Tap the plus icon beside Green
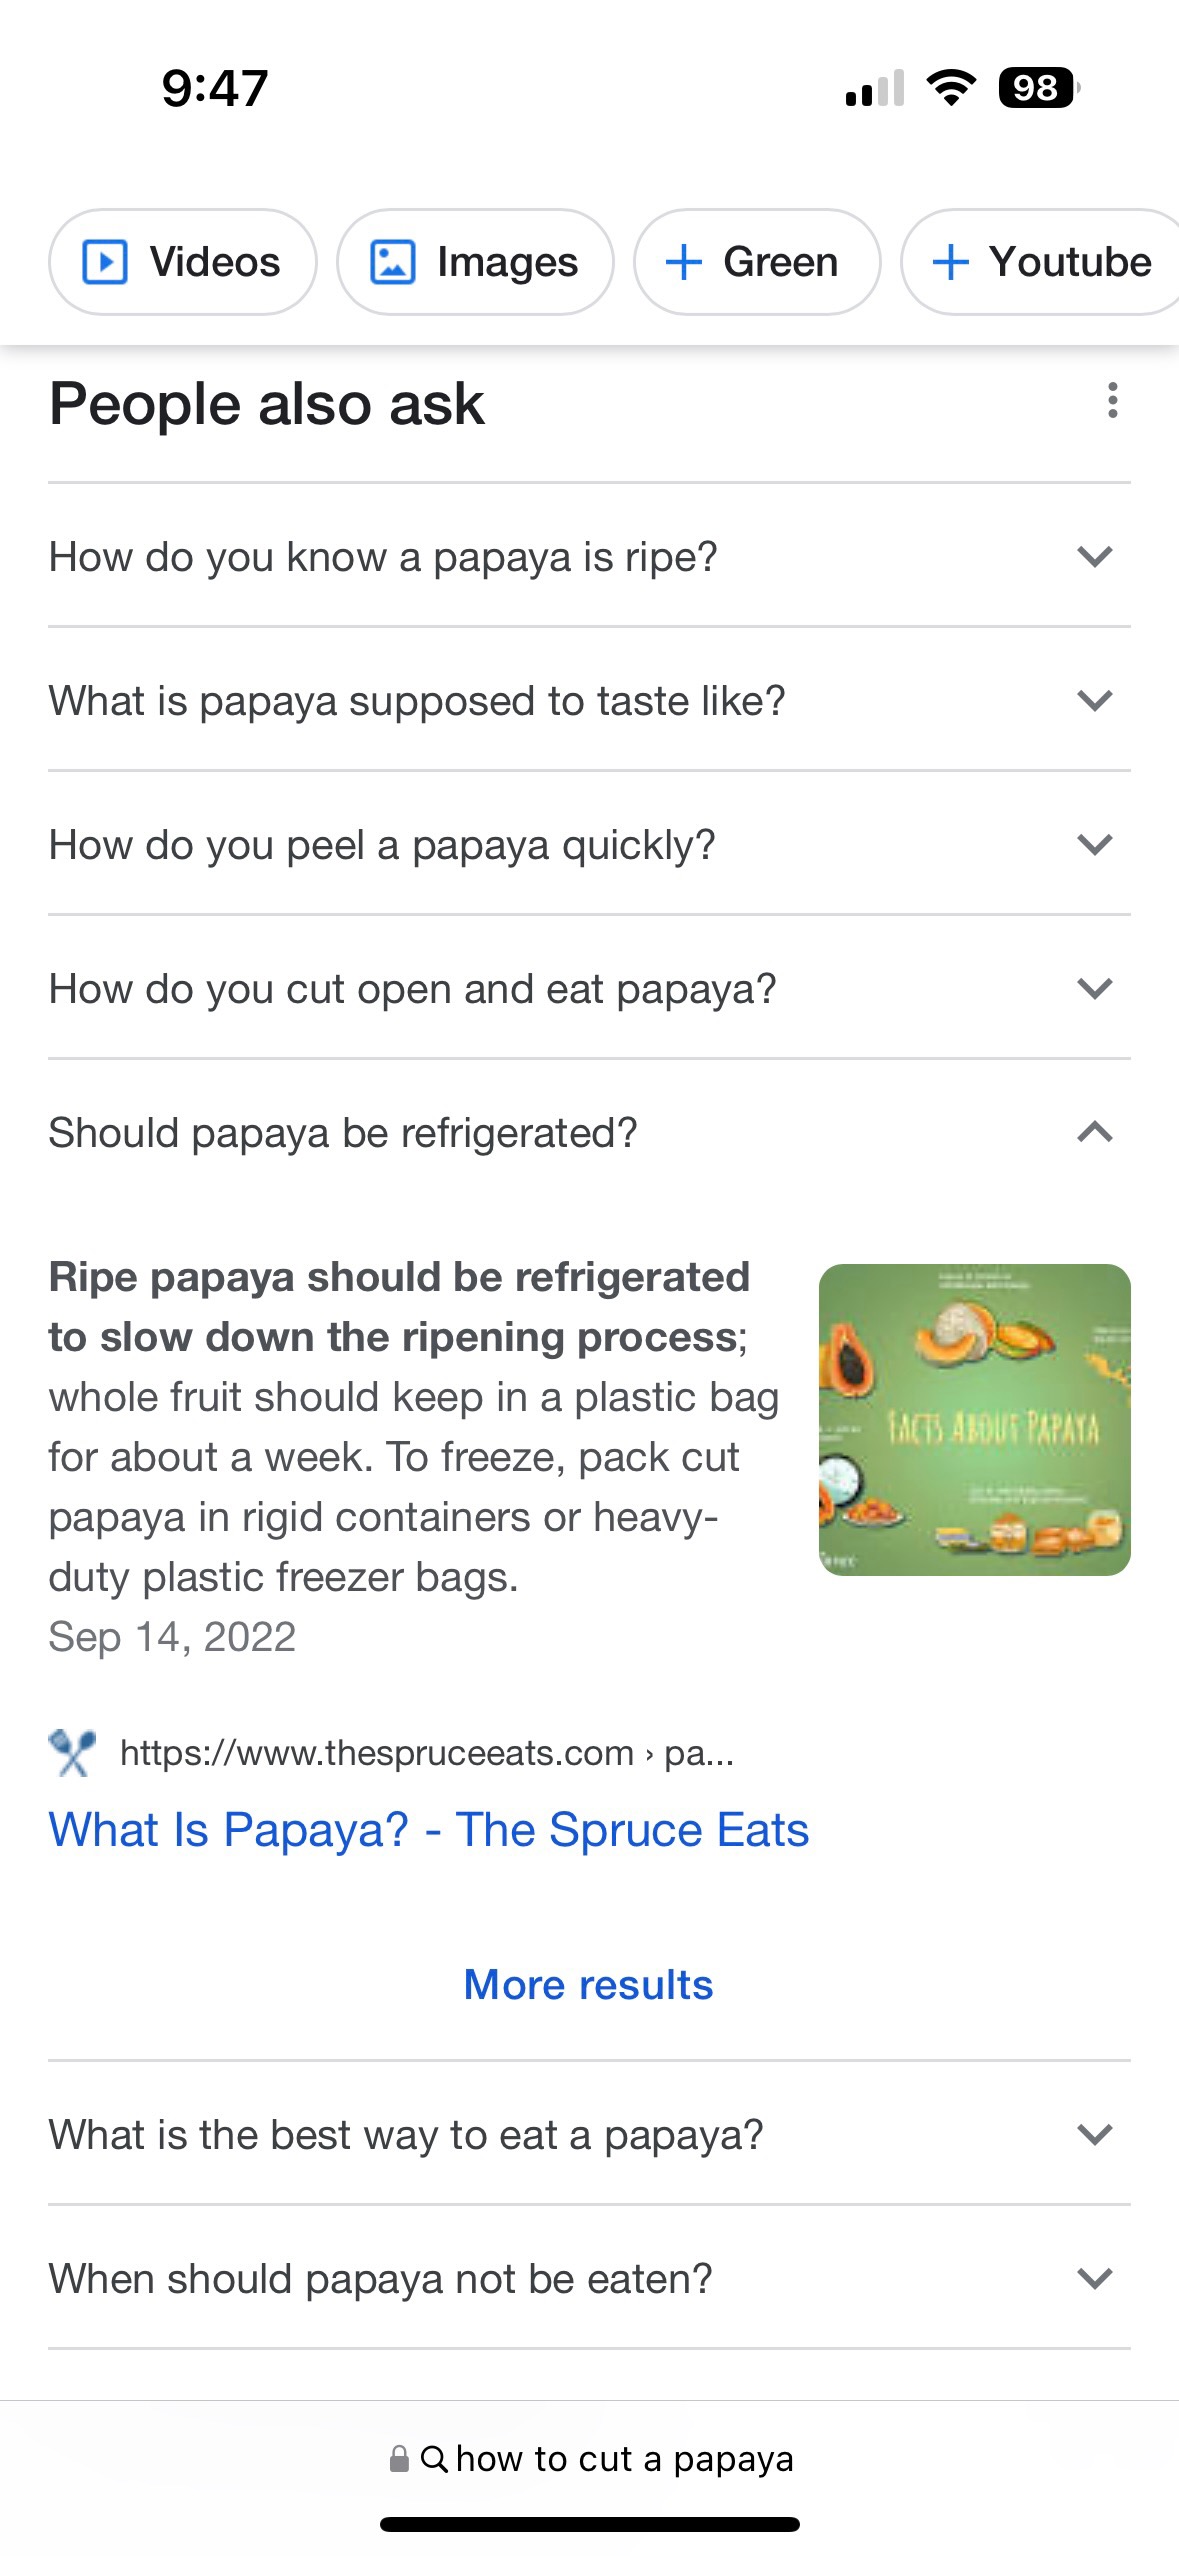The image size is (1179, 2556). click(x=684, y=262)
